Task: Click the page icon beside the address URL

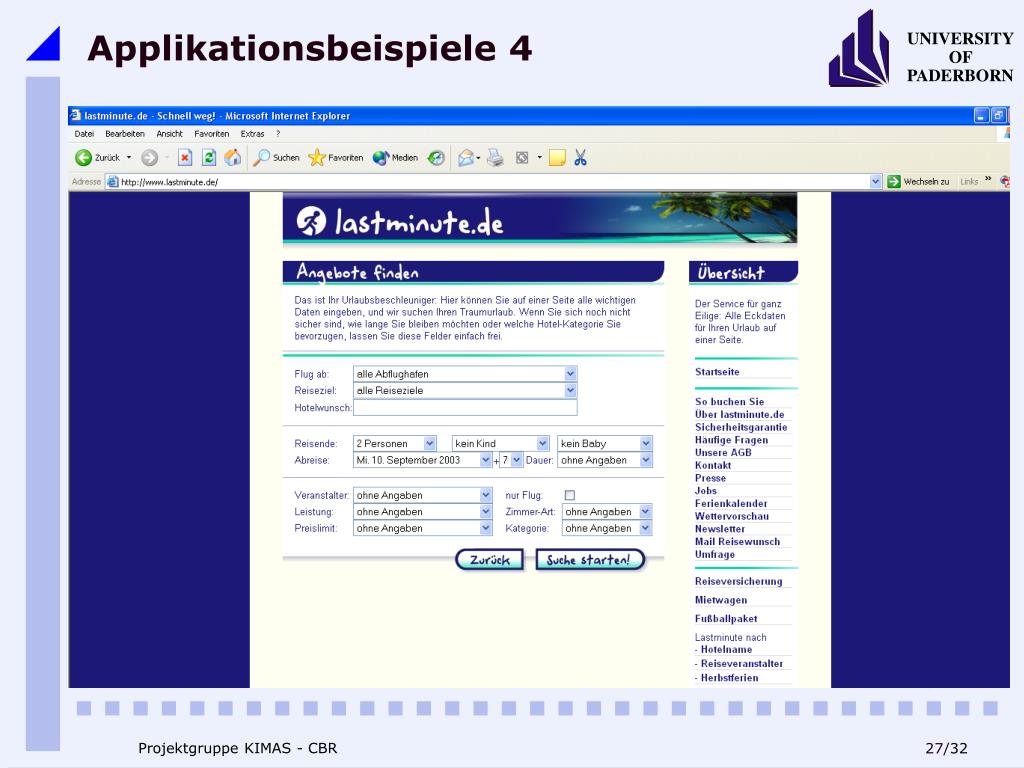Action: (112, 182)
